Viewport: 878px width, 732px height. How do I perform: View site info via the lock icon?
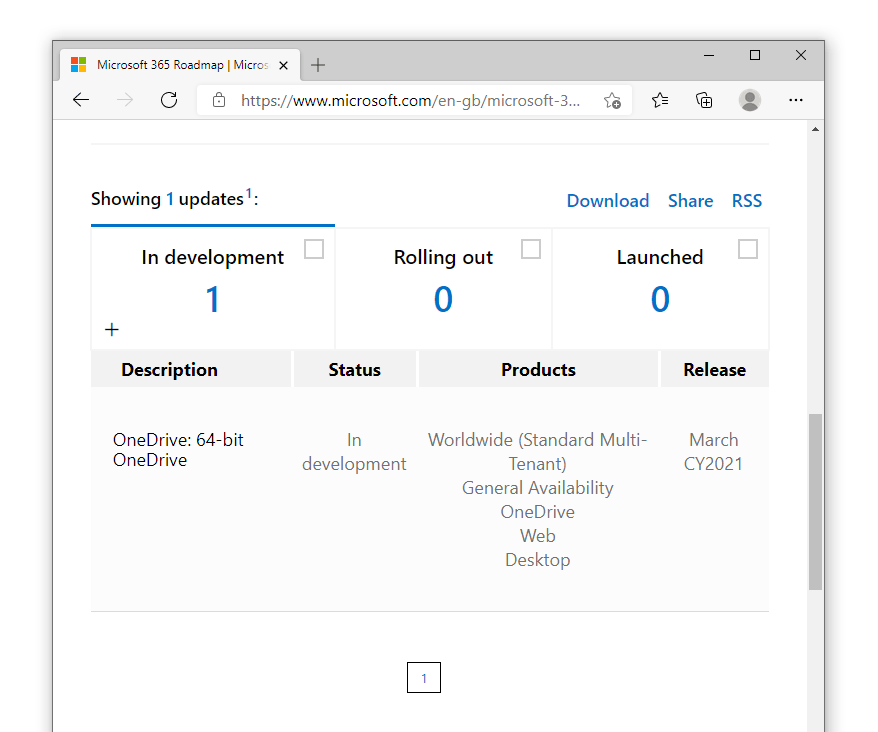click(x=219, y=100)
